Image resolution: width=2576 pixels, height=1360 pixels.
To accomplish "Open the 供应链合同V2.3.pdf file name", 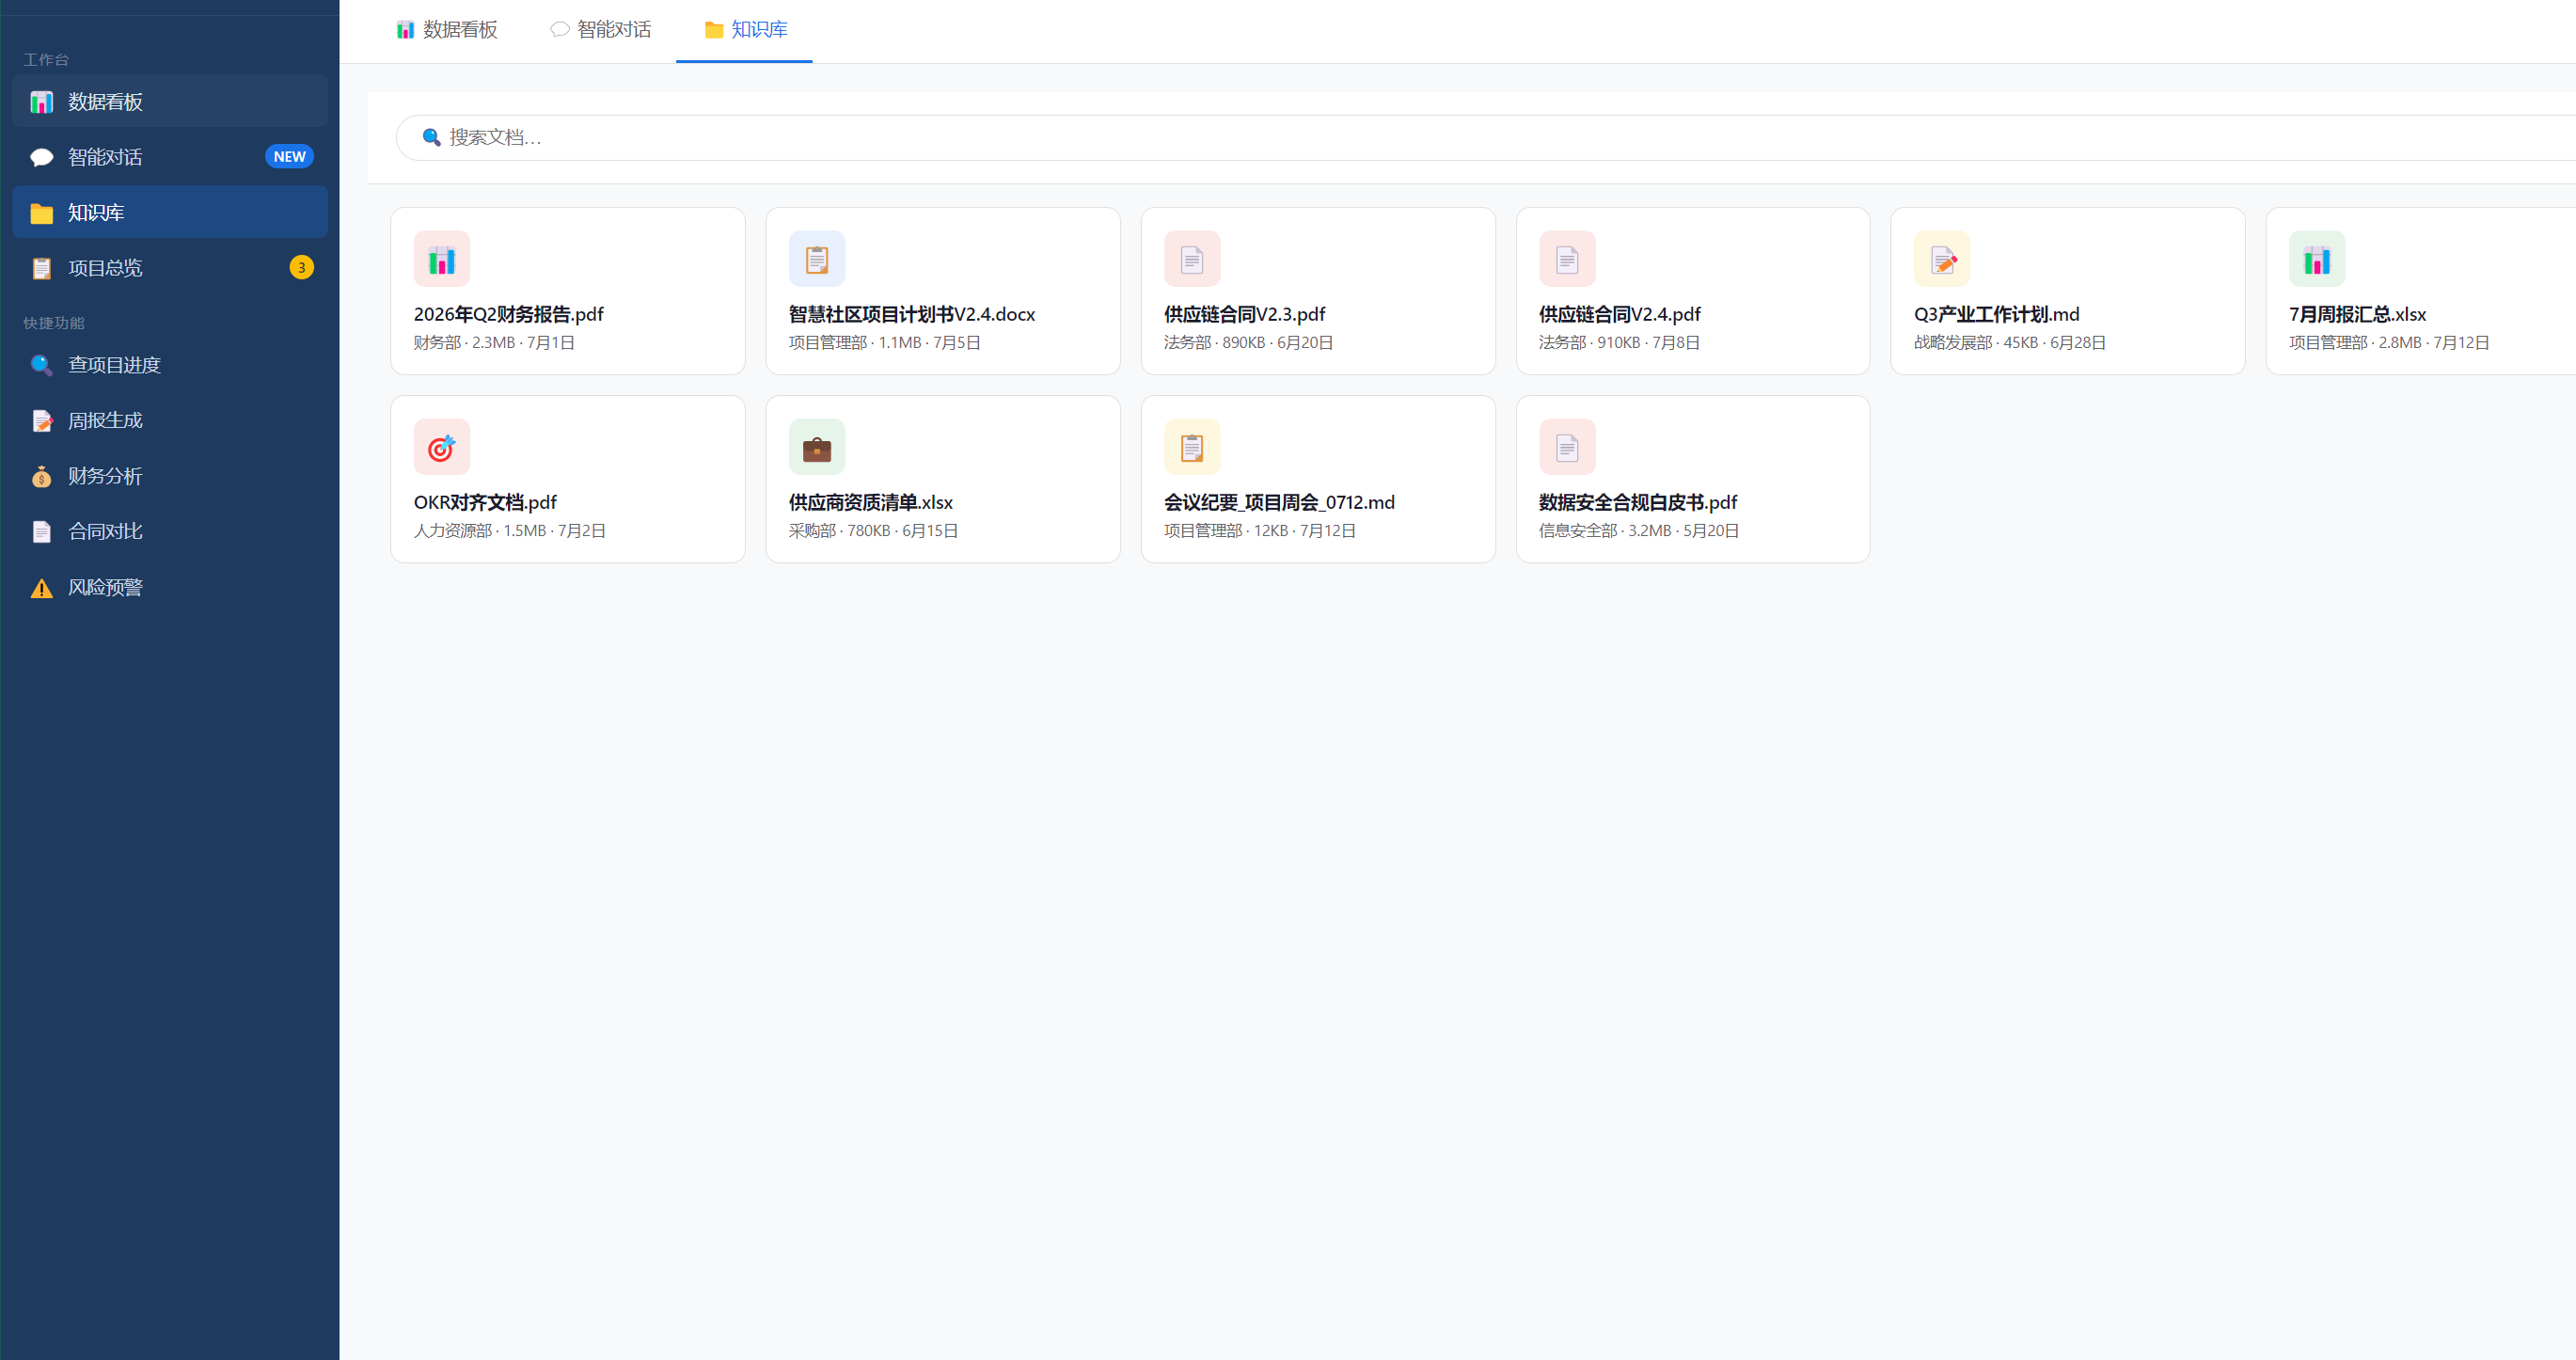I will click(x=1244, y=315).
